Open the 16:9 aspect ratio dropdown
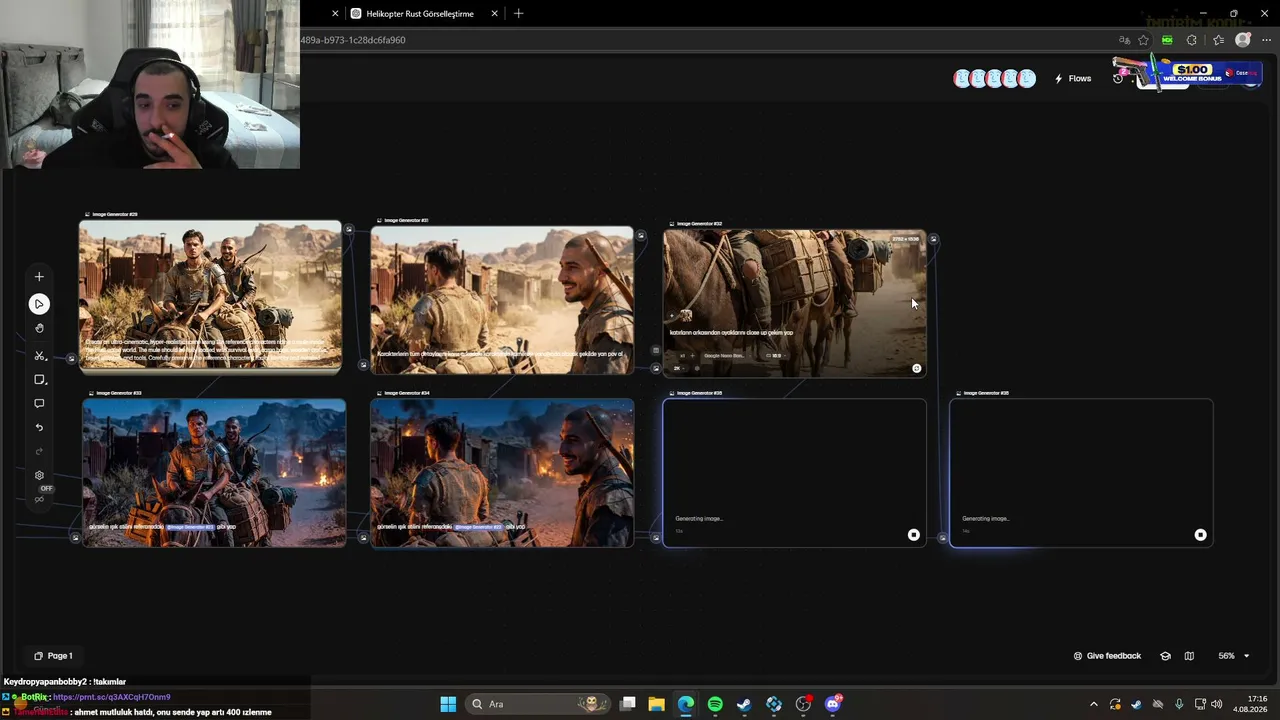1280x720 pixels. (776, 355)
